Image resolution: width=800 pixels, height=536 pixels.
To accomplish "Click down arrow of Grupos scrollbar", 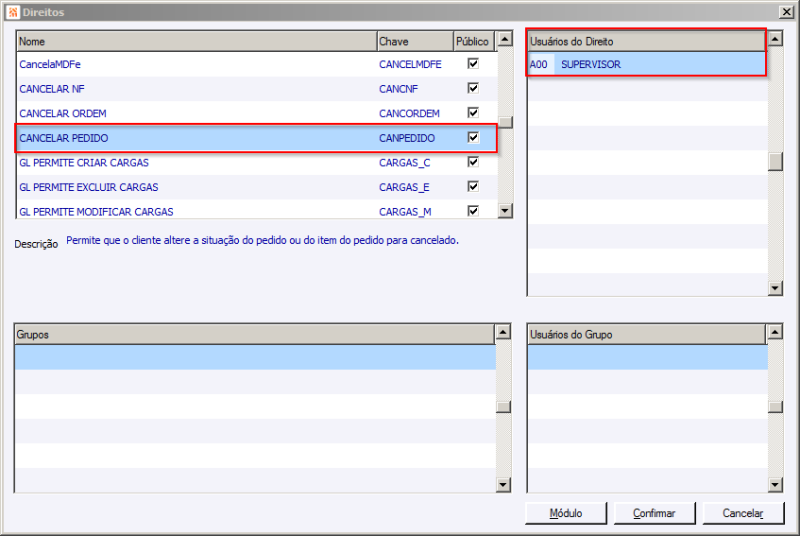I will tap(503, 484).
